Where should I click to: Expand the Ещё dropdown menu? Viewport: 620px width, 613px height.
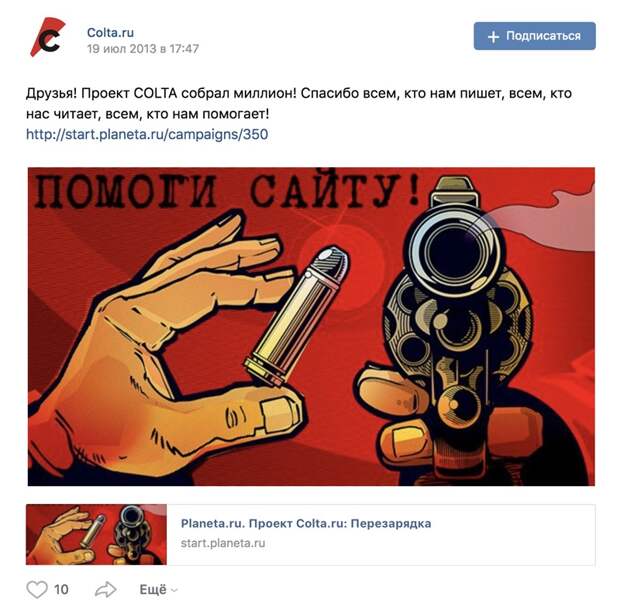tap(159, 590)
